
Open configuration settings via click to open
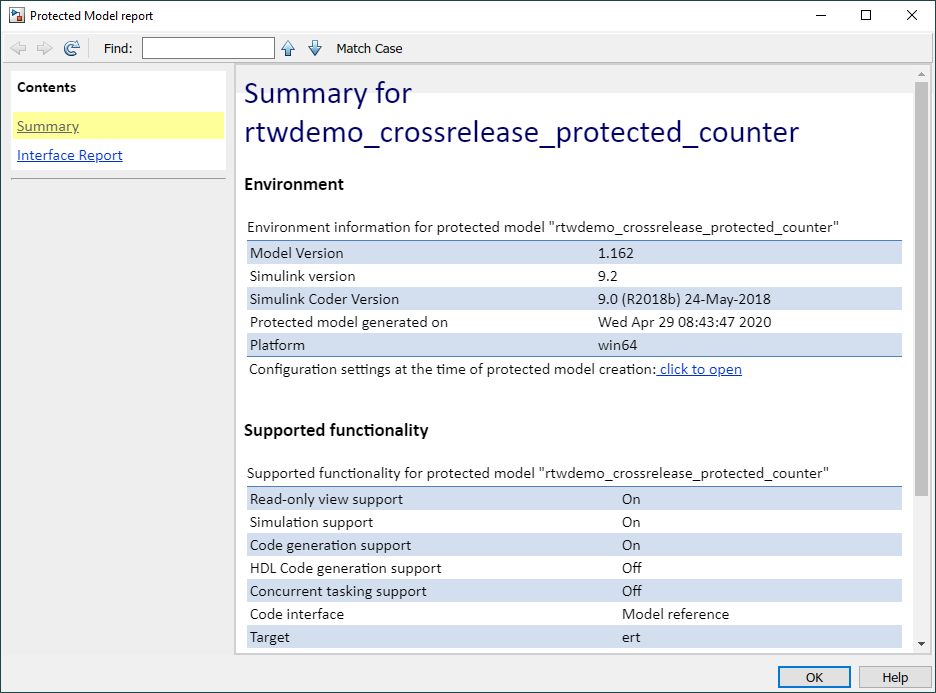pos(700,369)
